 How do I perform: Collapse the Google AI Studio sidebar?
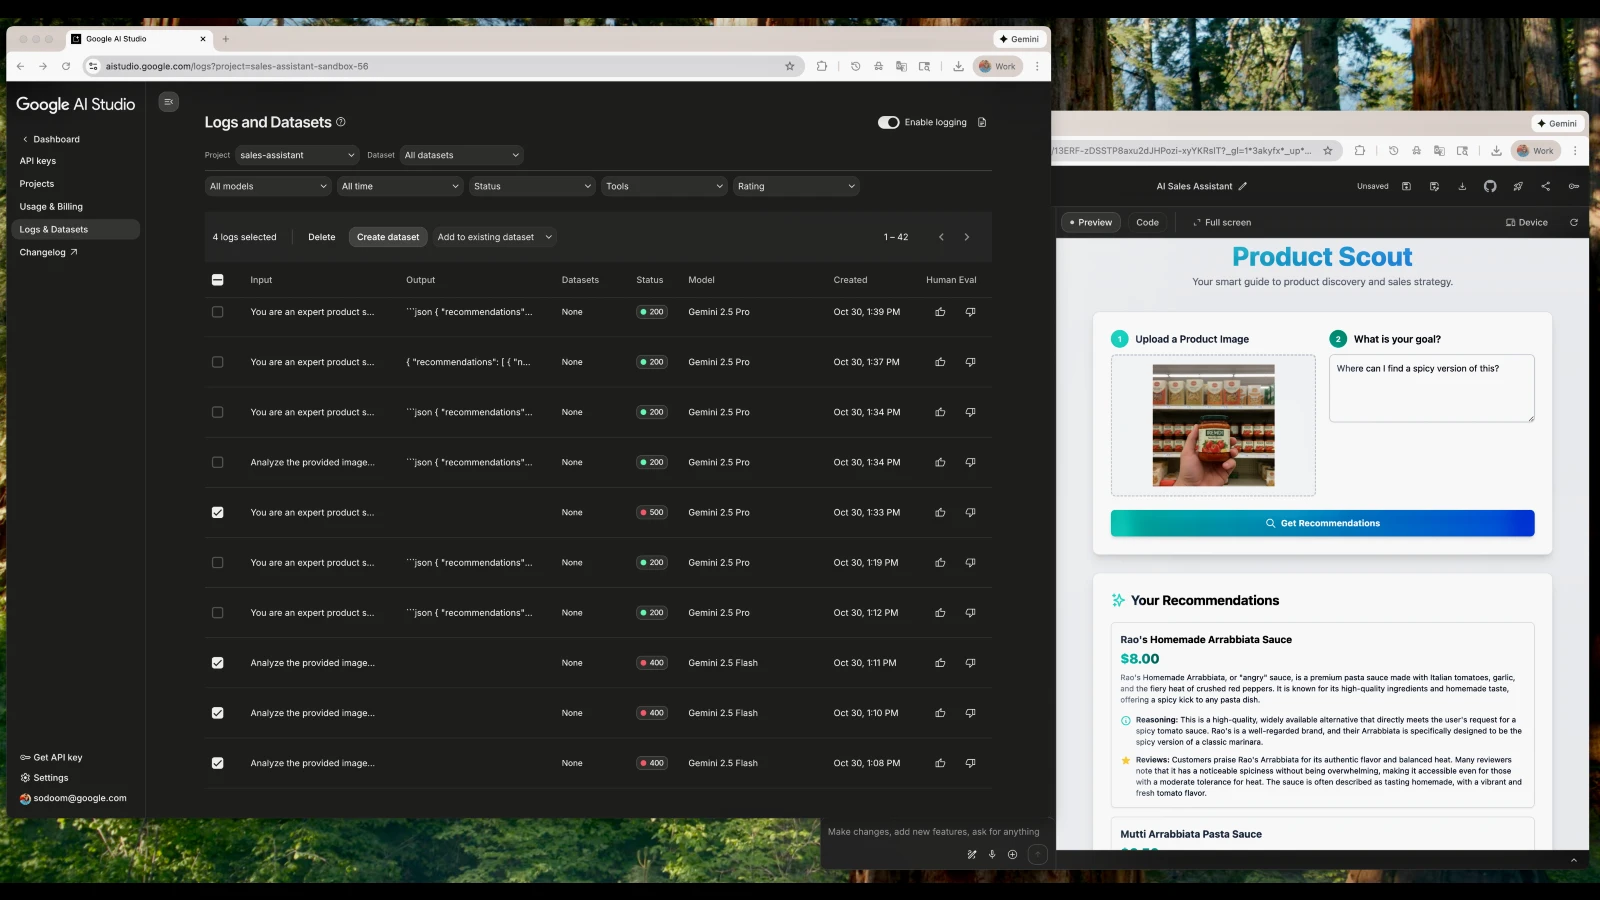click(169, 101)
